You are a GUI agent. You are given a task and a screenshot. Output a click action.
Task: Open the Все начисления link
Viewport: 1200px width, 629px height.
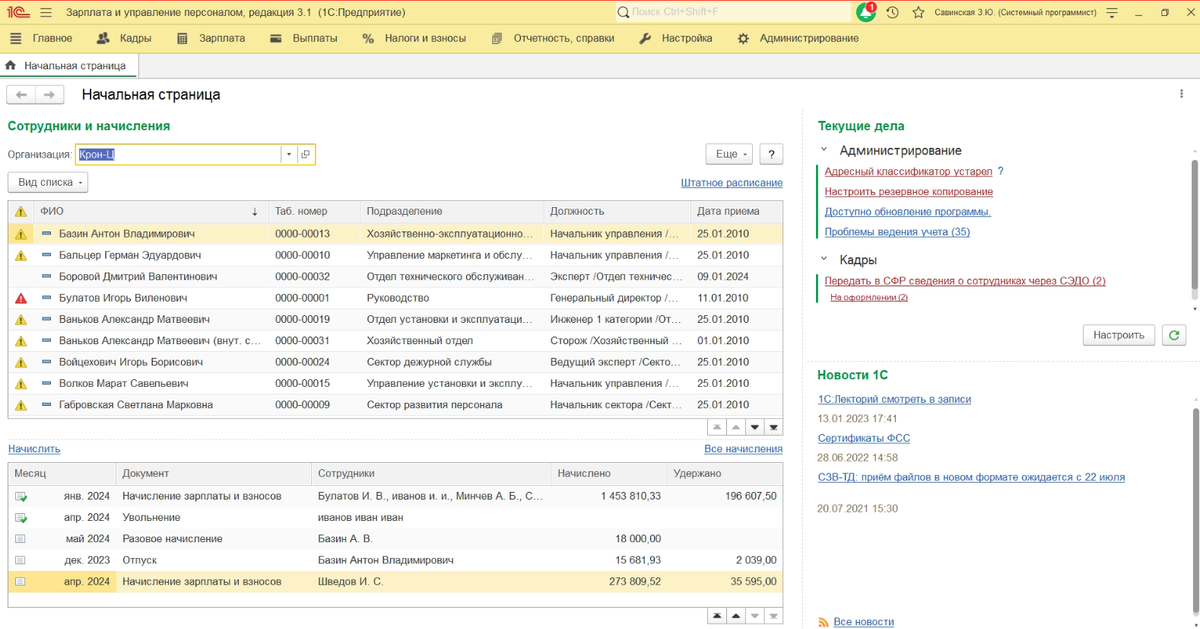pyautogui.click(x=743, y=449)
